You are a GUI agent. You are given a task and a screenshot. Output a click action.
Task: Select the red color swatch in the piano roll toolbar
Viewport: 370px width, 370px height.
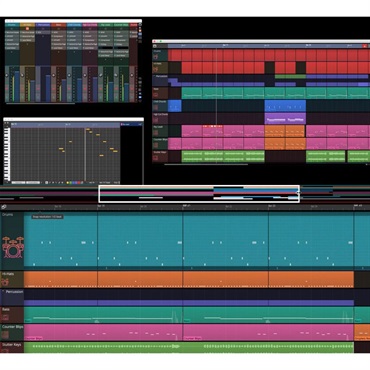[79, 182]
